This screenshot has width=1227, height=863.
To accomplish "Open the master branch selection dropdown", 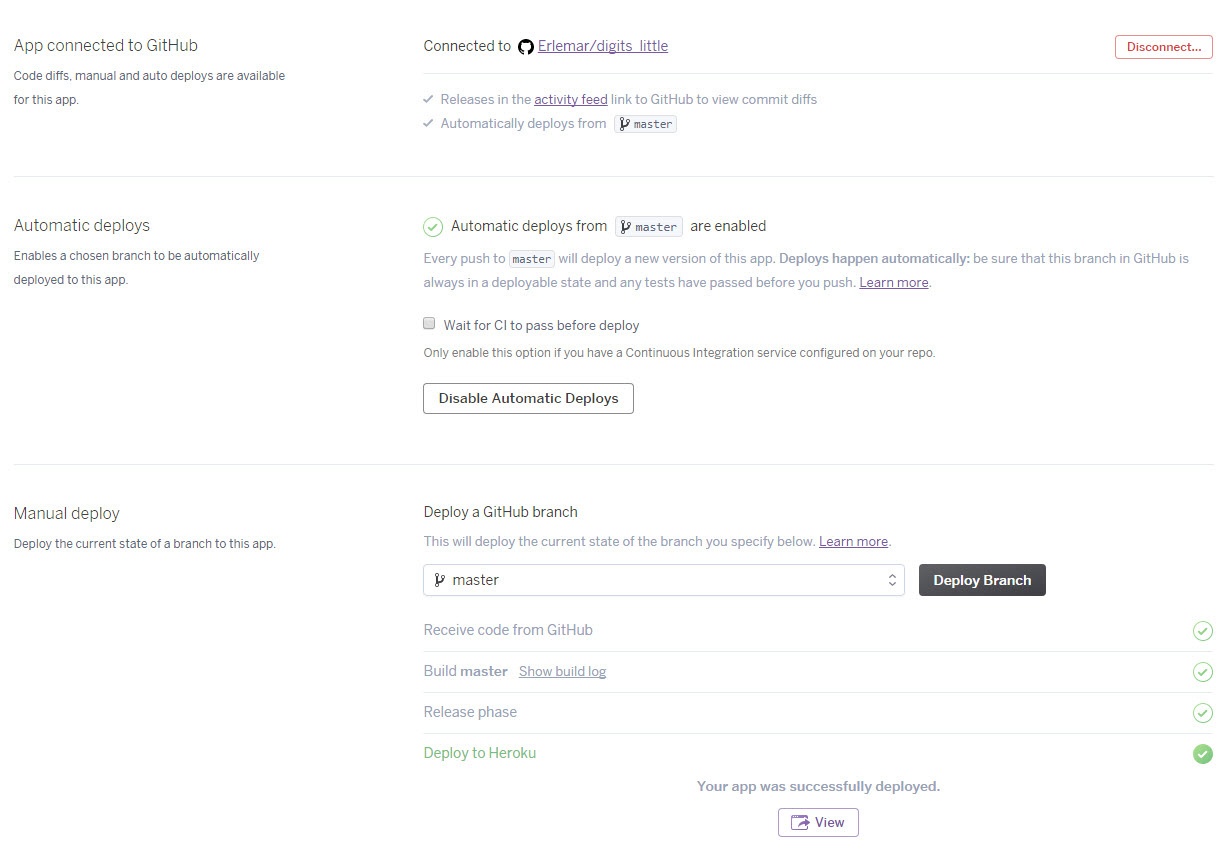I will tap(662, 580).
